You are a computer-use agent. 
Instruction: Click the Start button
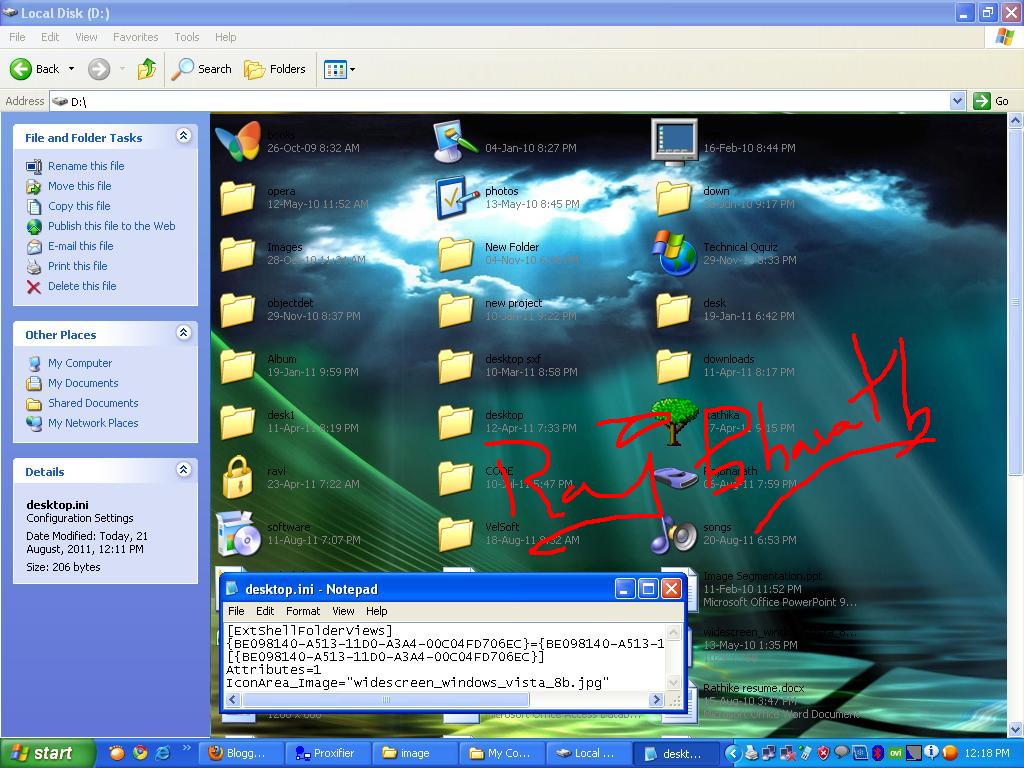[x=46, y=754]
